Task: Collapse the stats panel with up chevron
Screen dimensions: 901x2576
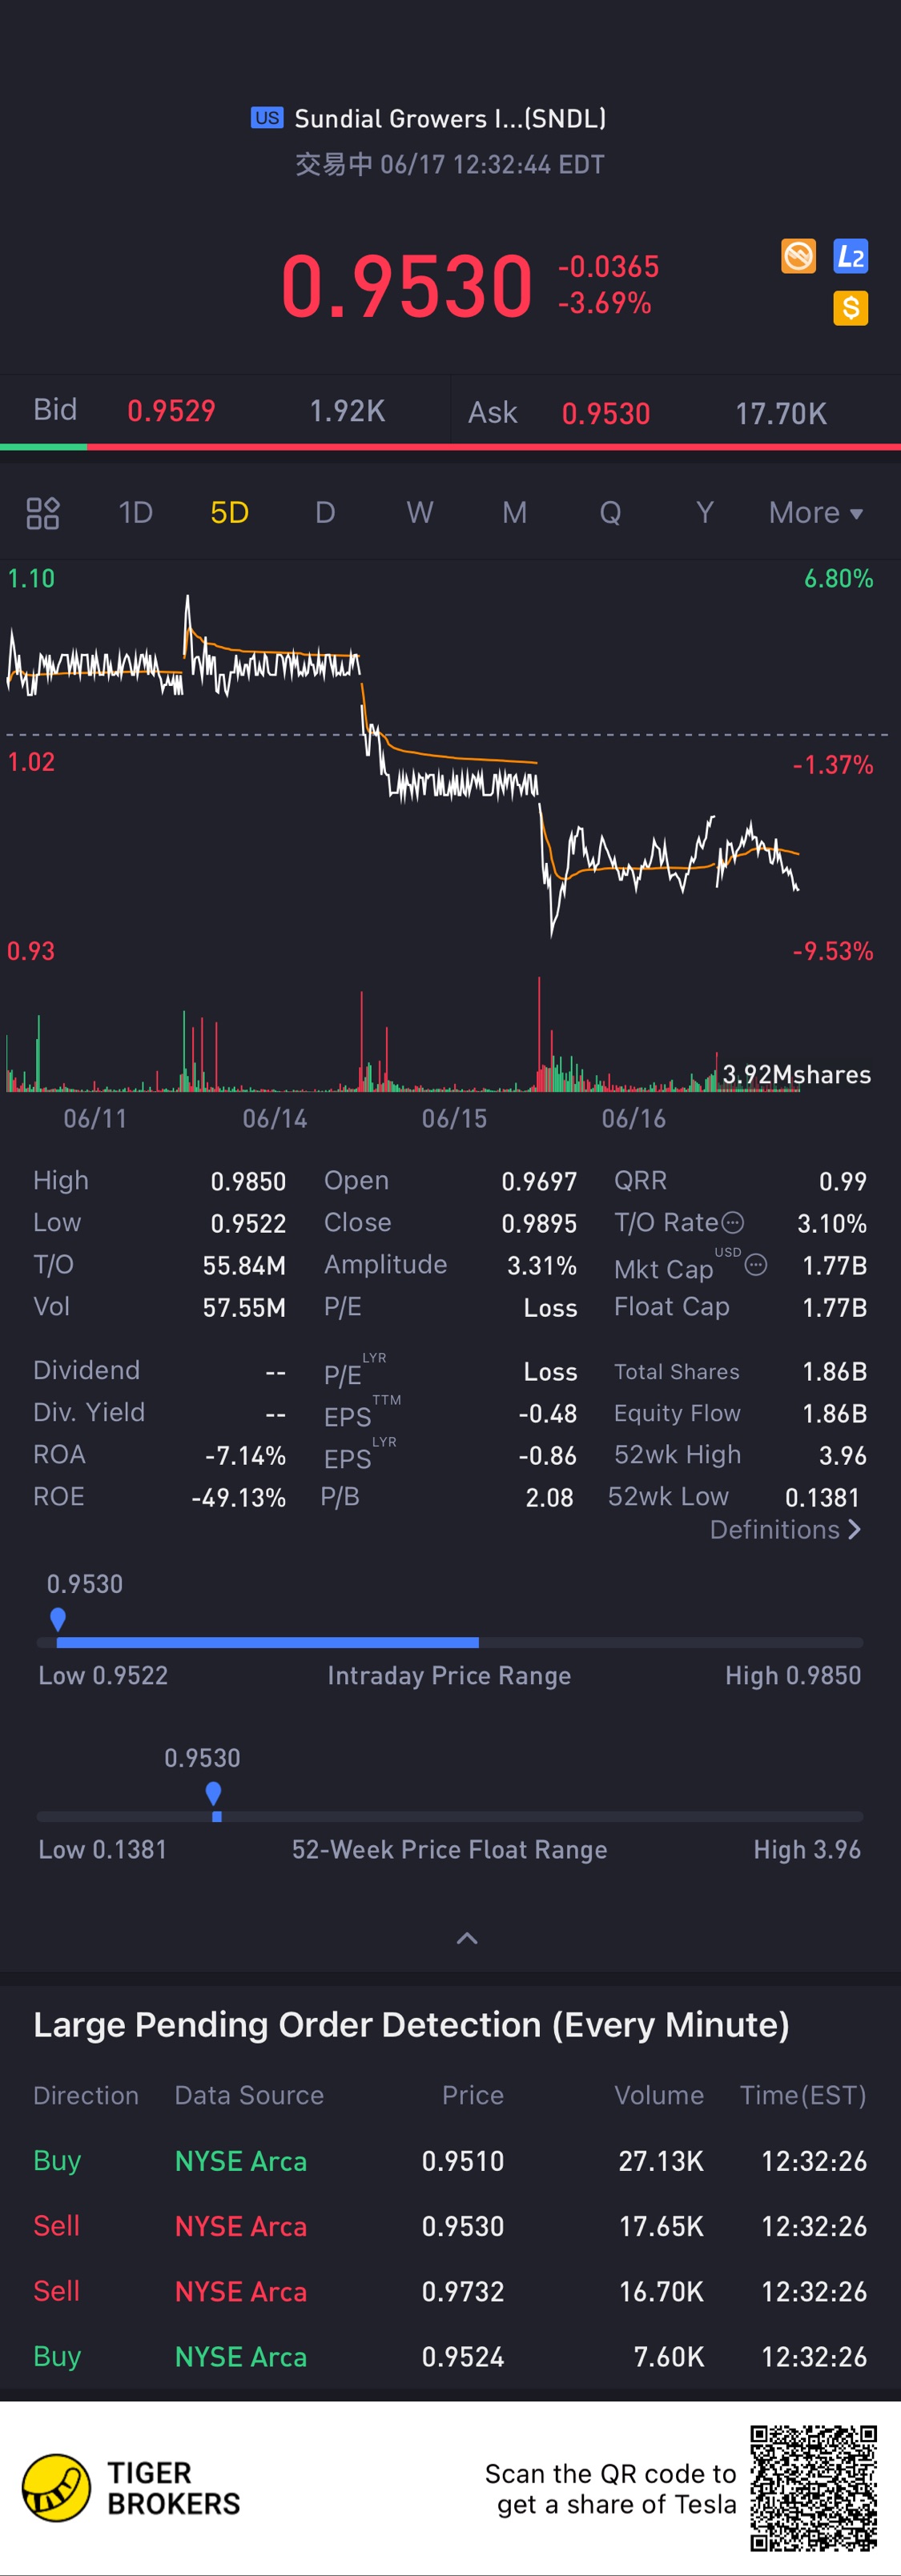Action: click(467, 1938)
